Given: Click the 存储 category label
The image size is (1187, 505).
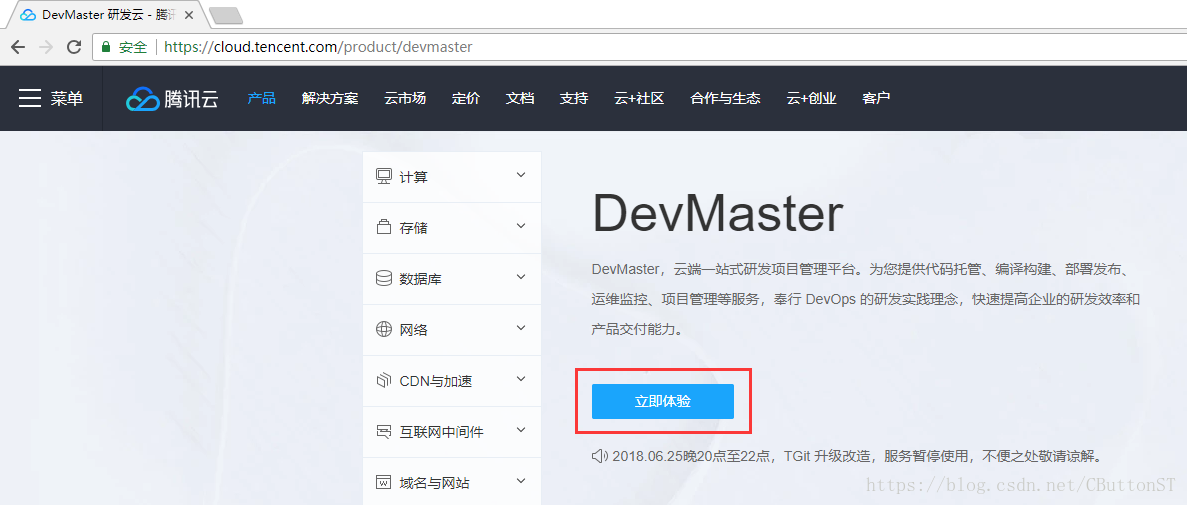Looking at the screenshot, I should pos(413,228).
